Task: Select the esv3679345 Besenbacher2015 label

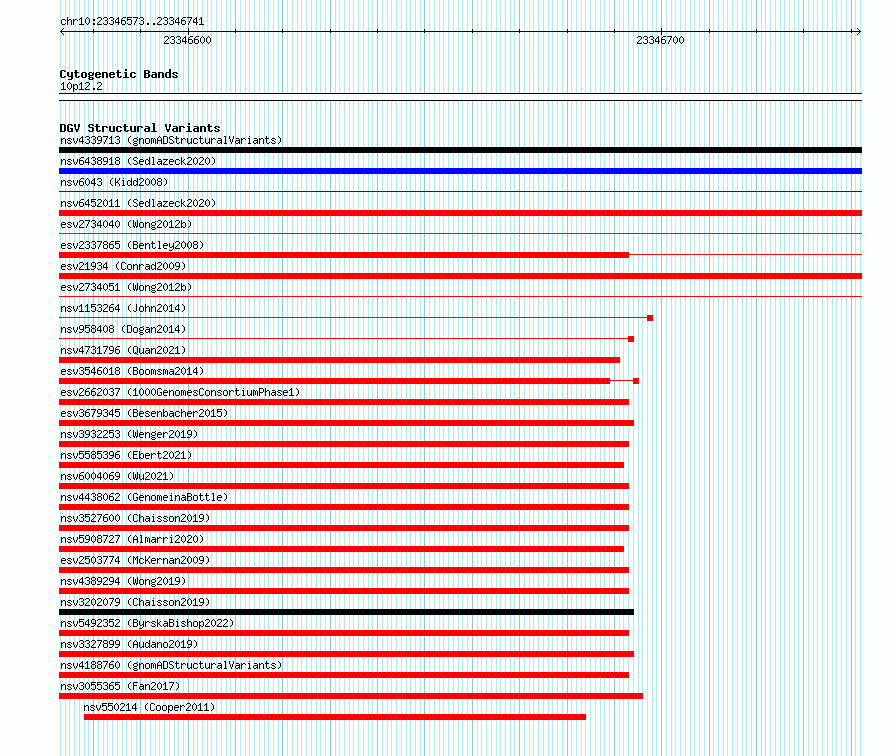Action: click(144, 413)
